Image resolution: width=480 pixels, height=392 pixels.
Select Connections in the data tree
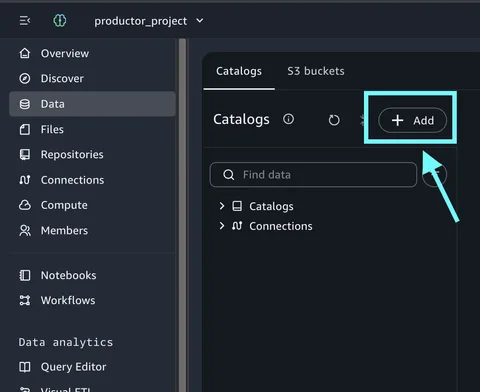click(x=281, y=226)
